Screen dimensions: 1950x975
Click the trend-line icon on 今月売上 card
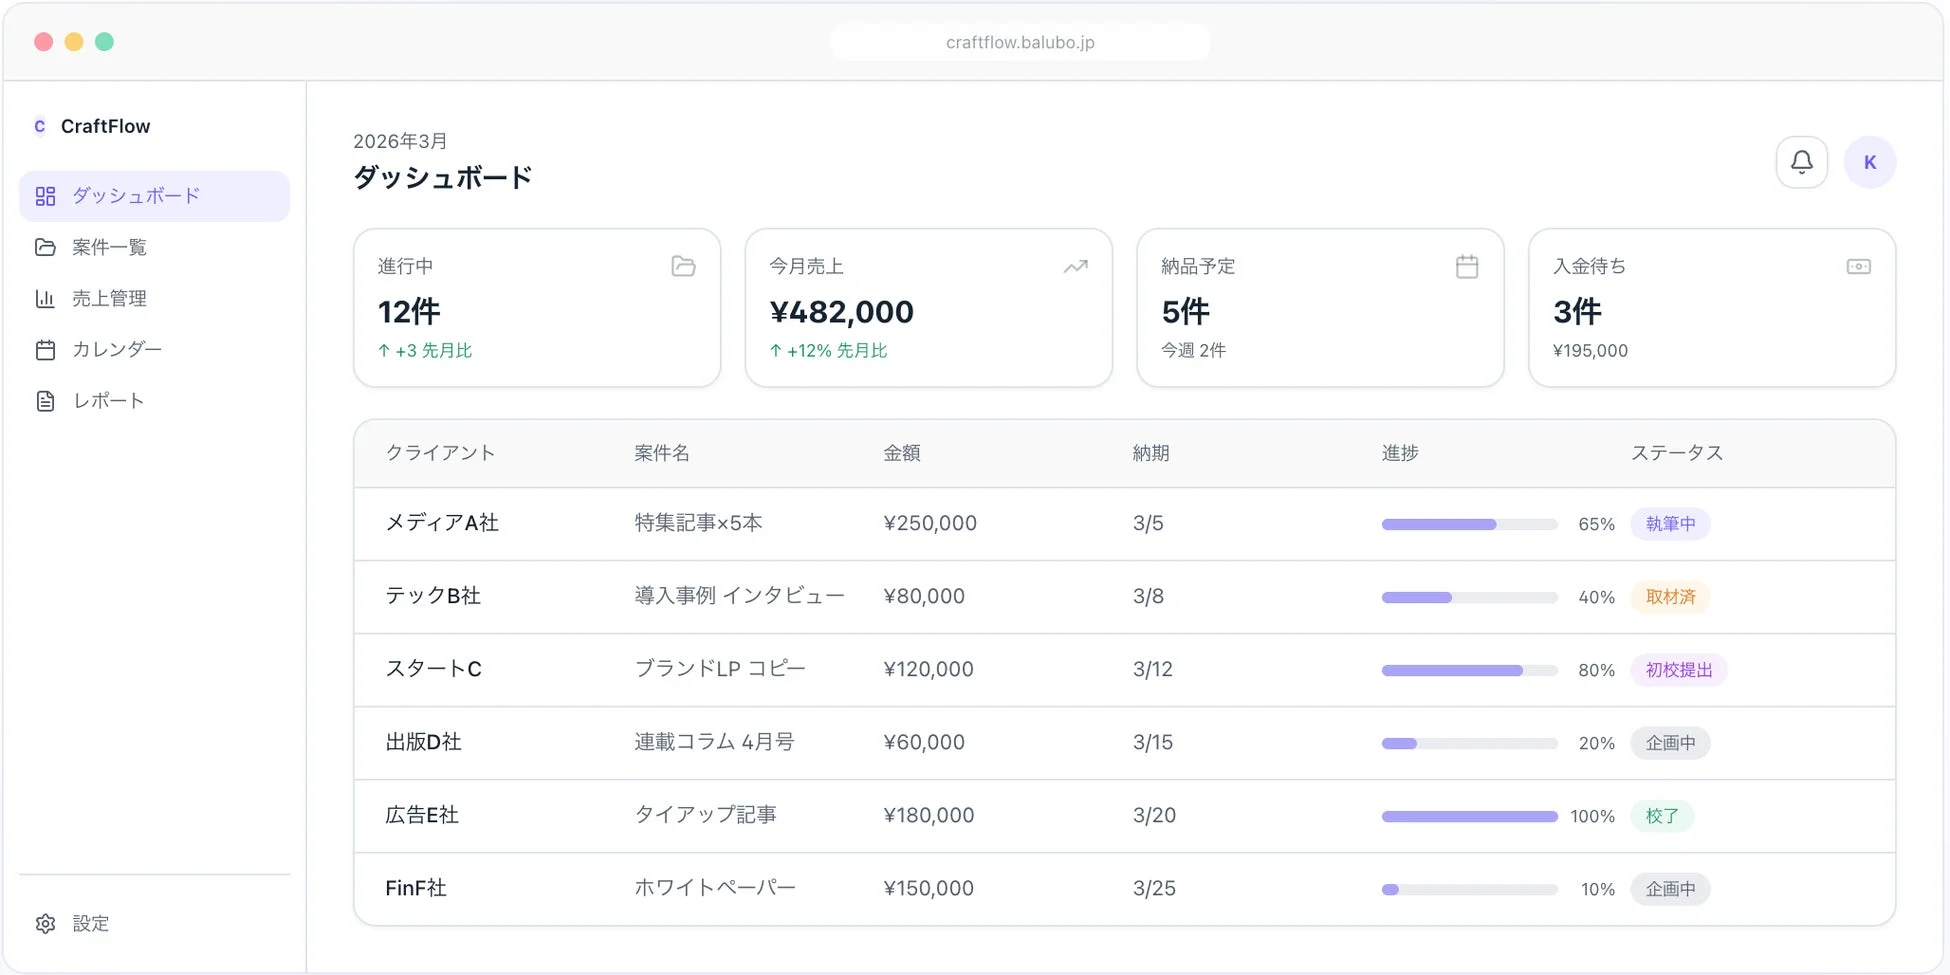pyautogui.click(x=1075, y=266)
